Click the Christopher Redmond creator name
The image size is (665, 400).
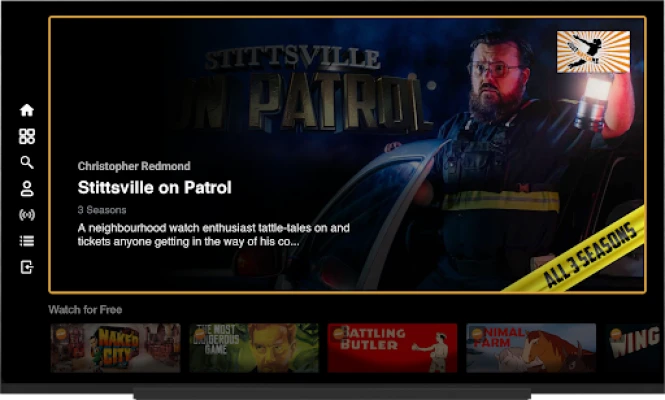(x=134, y=166)
